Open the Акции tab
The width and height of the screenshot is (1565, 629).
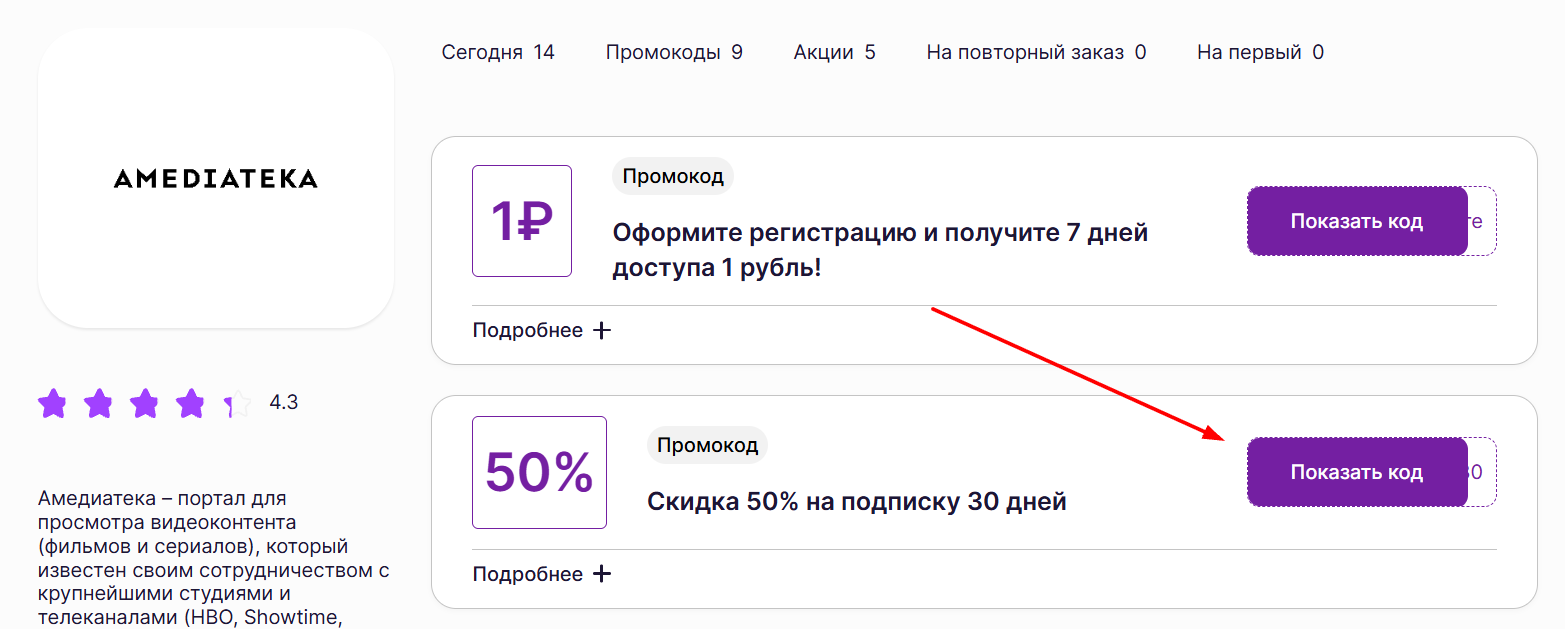click(833, 52)
